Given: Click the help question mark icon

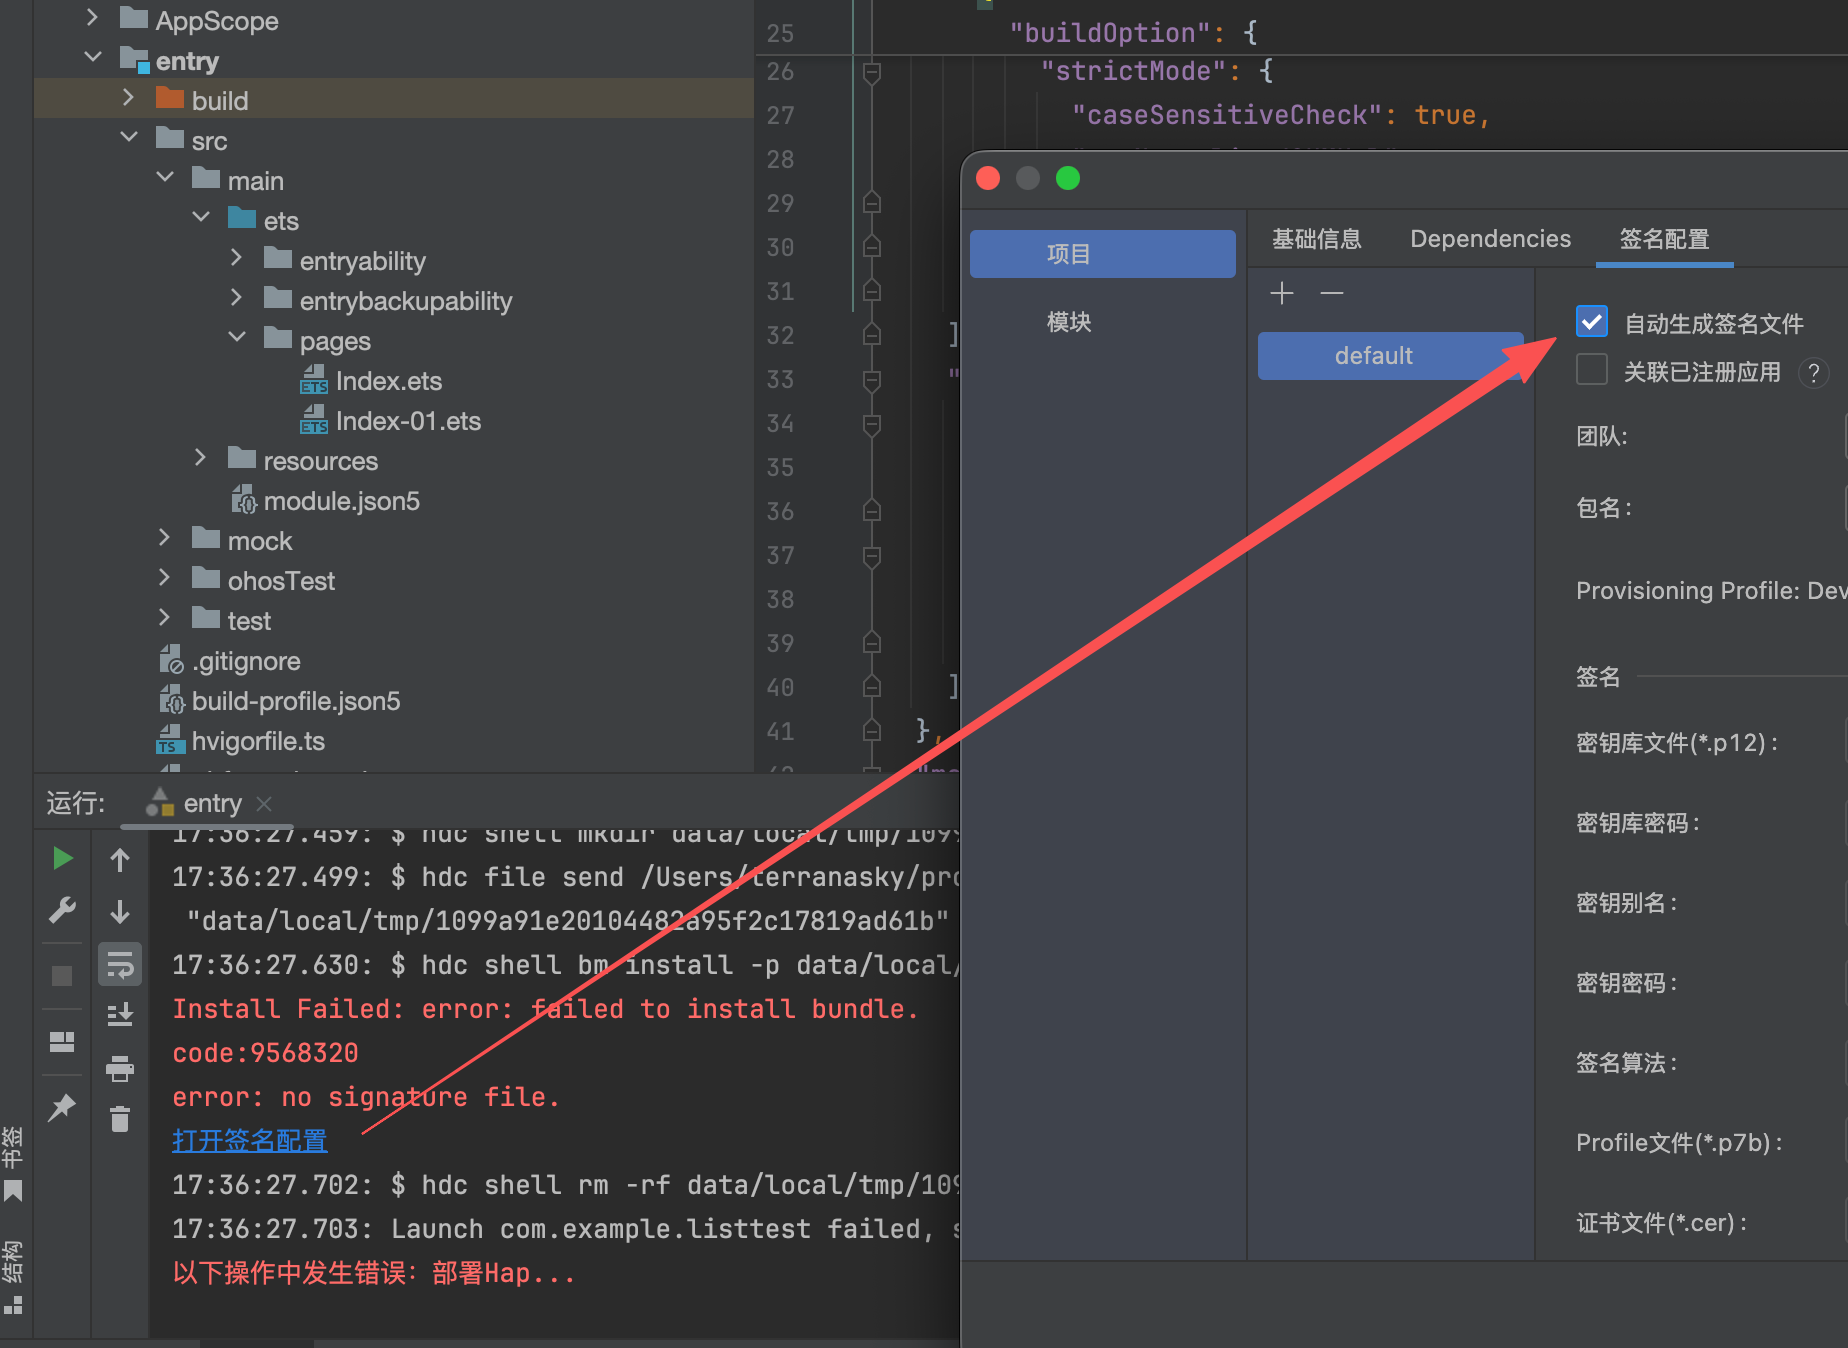Looking at the screenshot, I should pos(1814,373).
